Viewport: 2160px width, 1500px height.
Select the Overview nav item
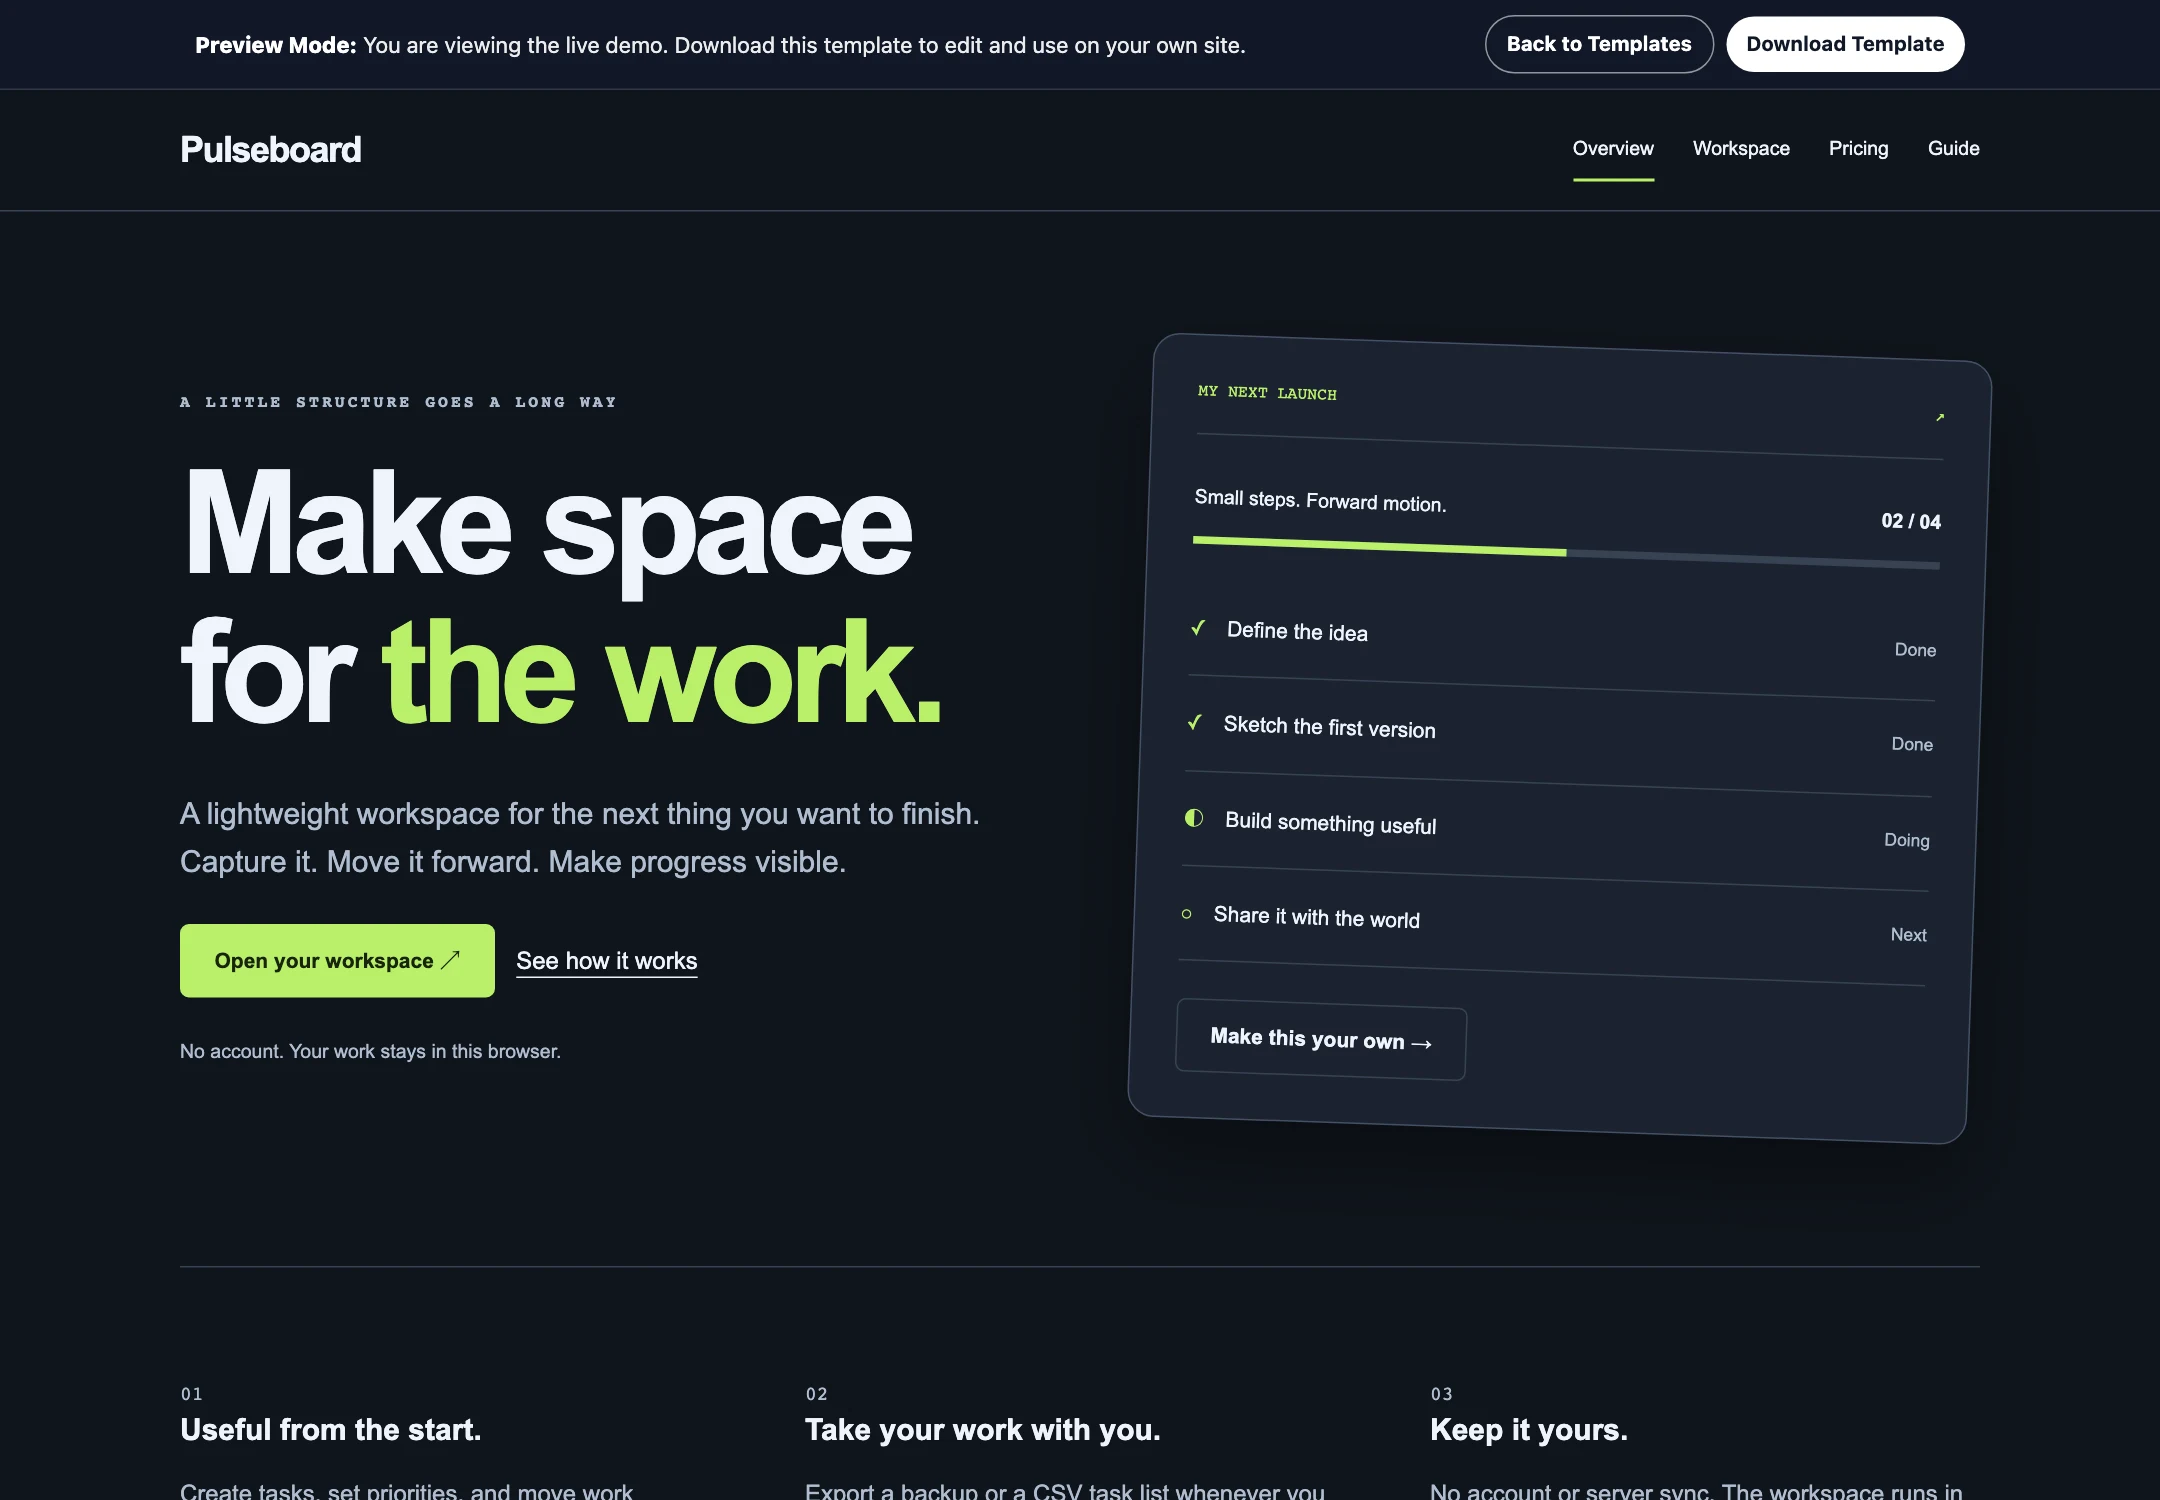(1613, 148)
